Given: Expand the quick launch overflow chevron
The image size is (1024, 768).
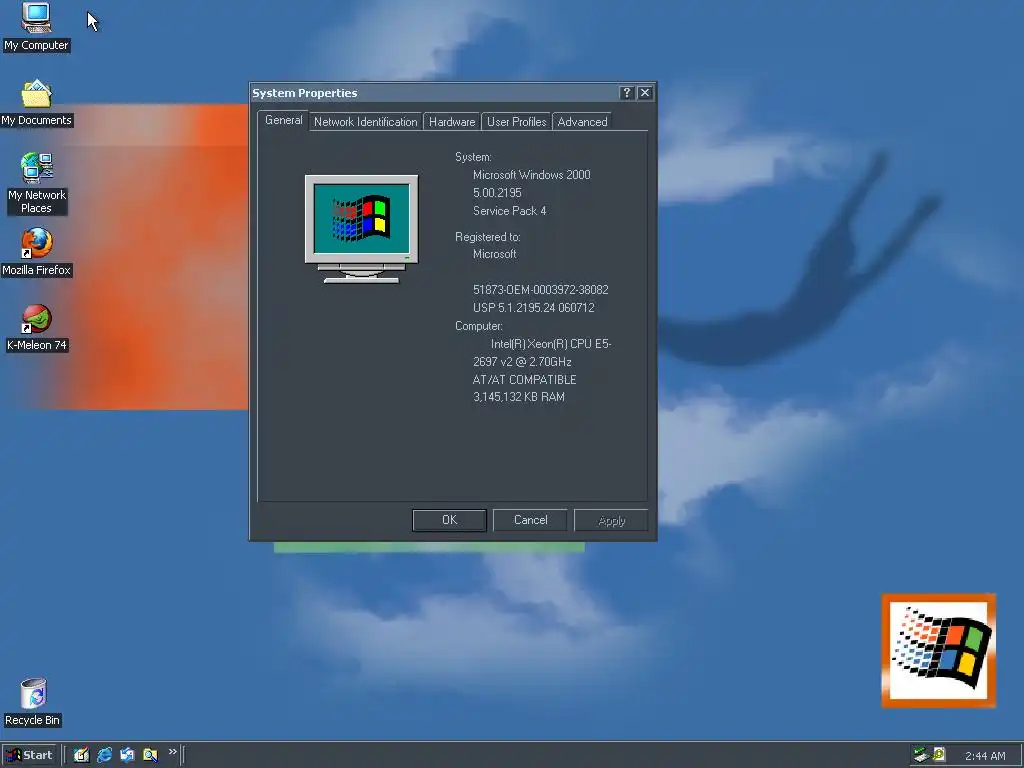Looking at the screenshot, I should 172,752.
